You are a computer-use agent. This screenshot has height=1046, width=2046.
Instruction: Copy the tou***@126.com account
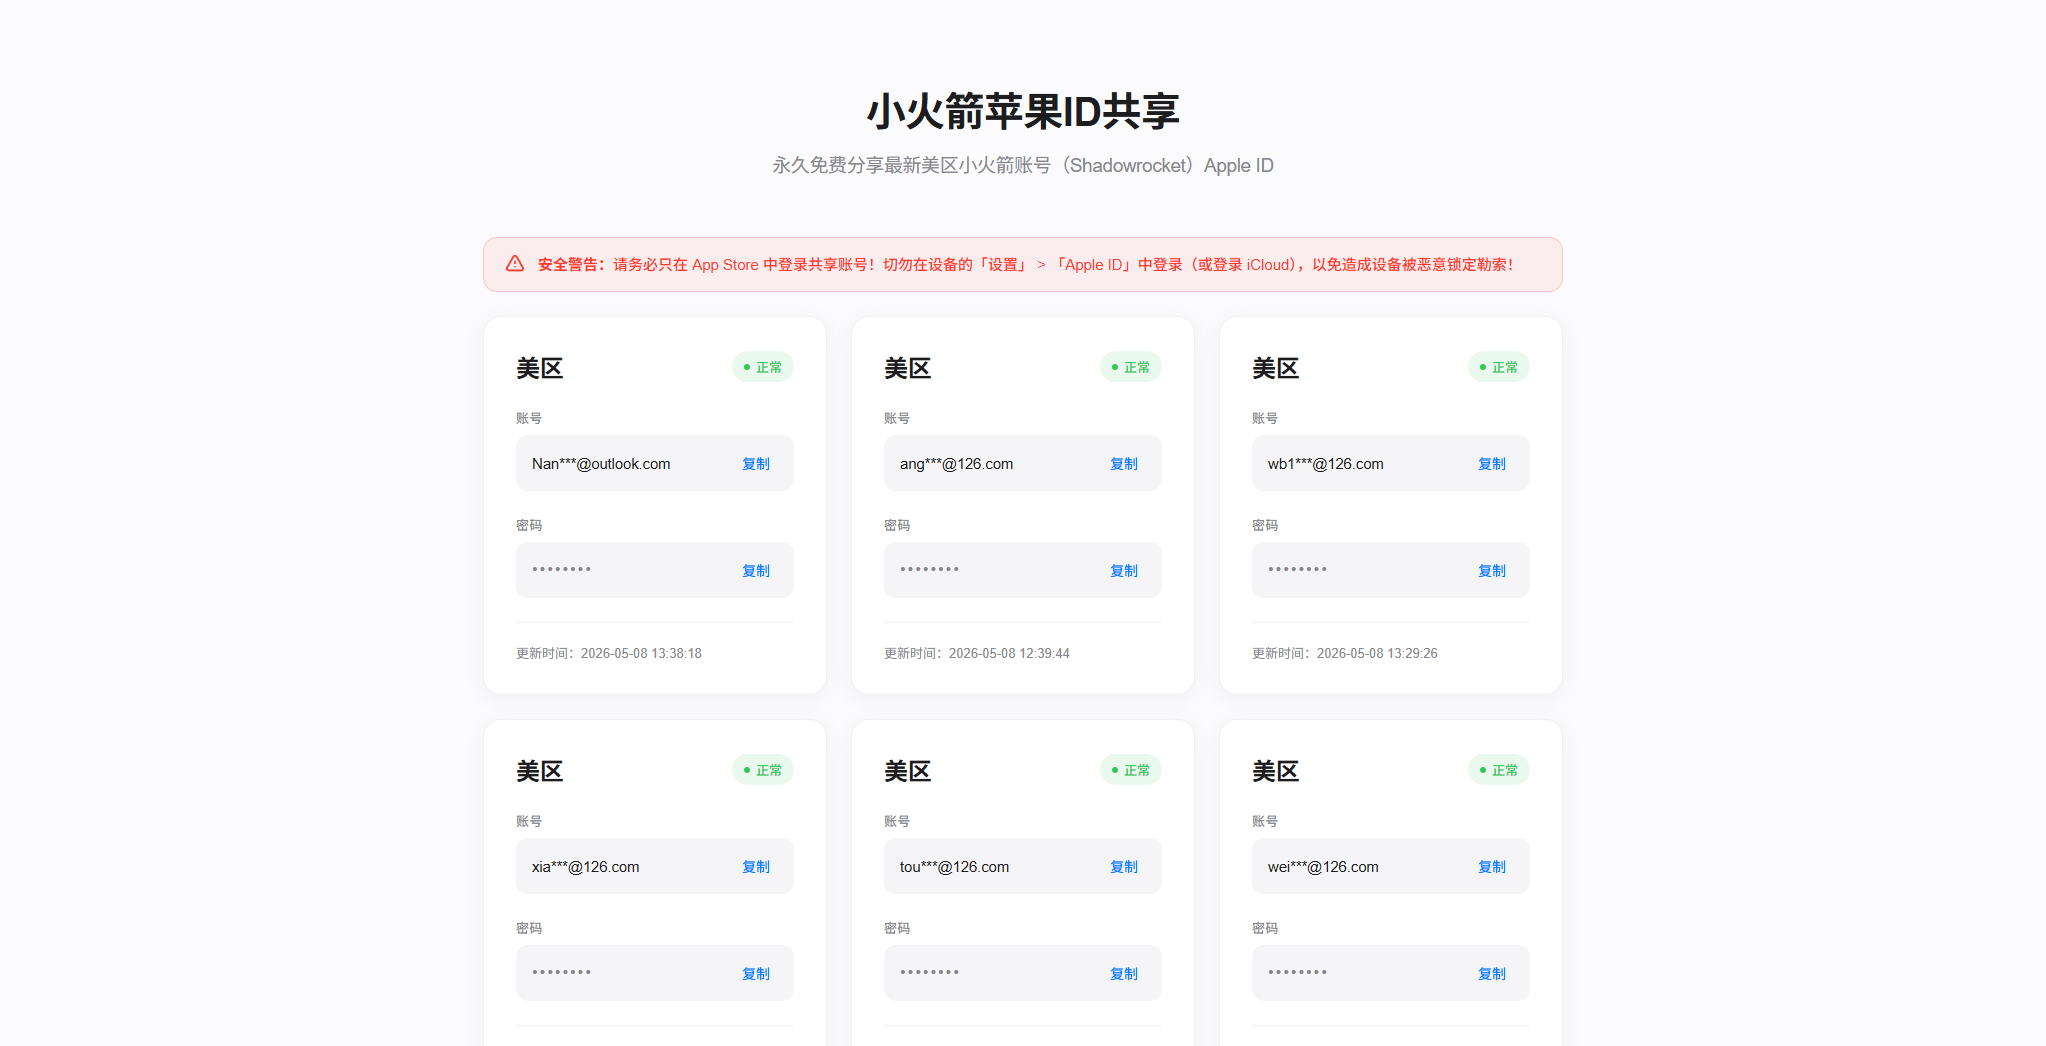tap(1124, 867)
